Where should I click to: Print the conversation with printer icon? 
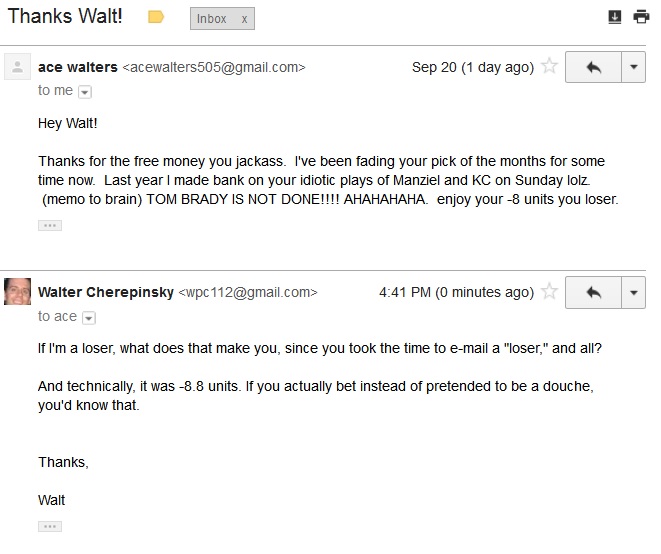(x=641, y=17)
